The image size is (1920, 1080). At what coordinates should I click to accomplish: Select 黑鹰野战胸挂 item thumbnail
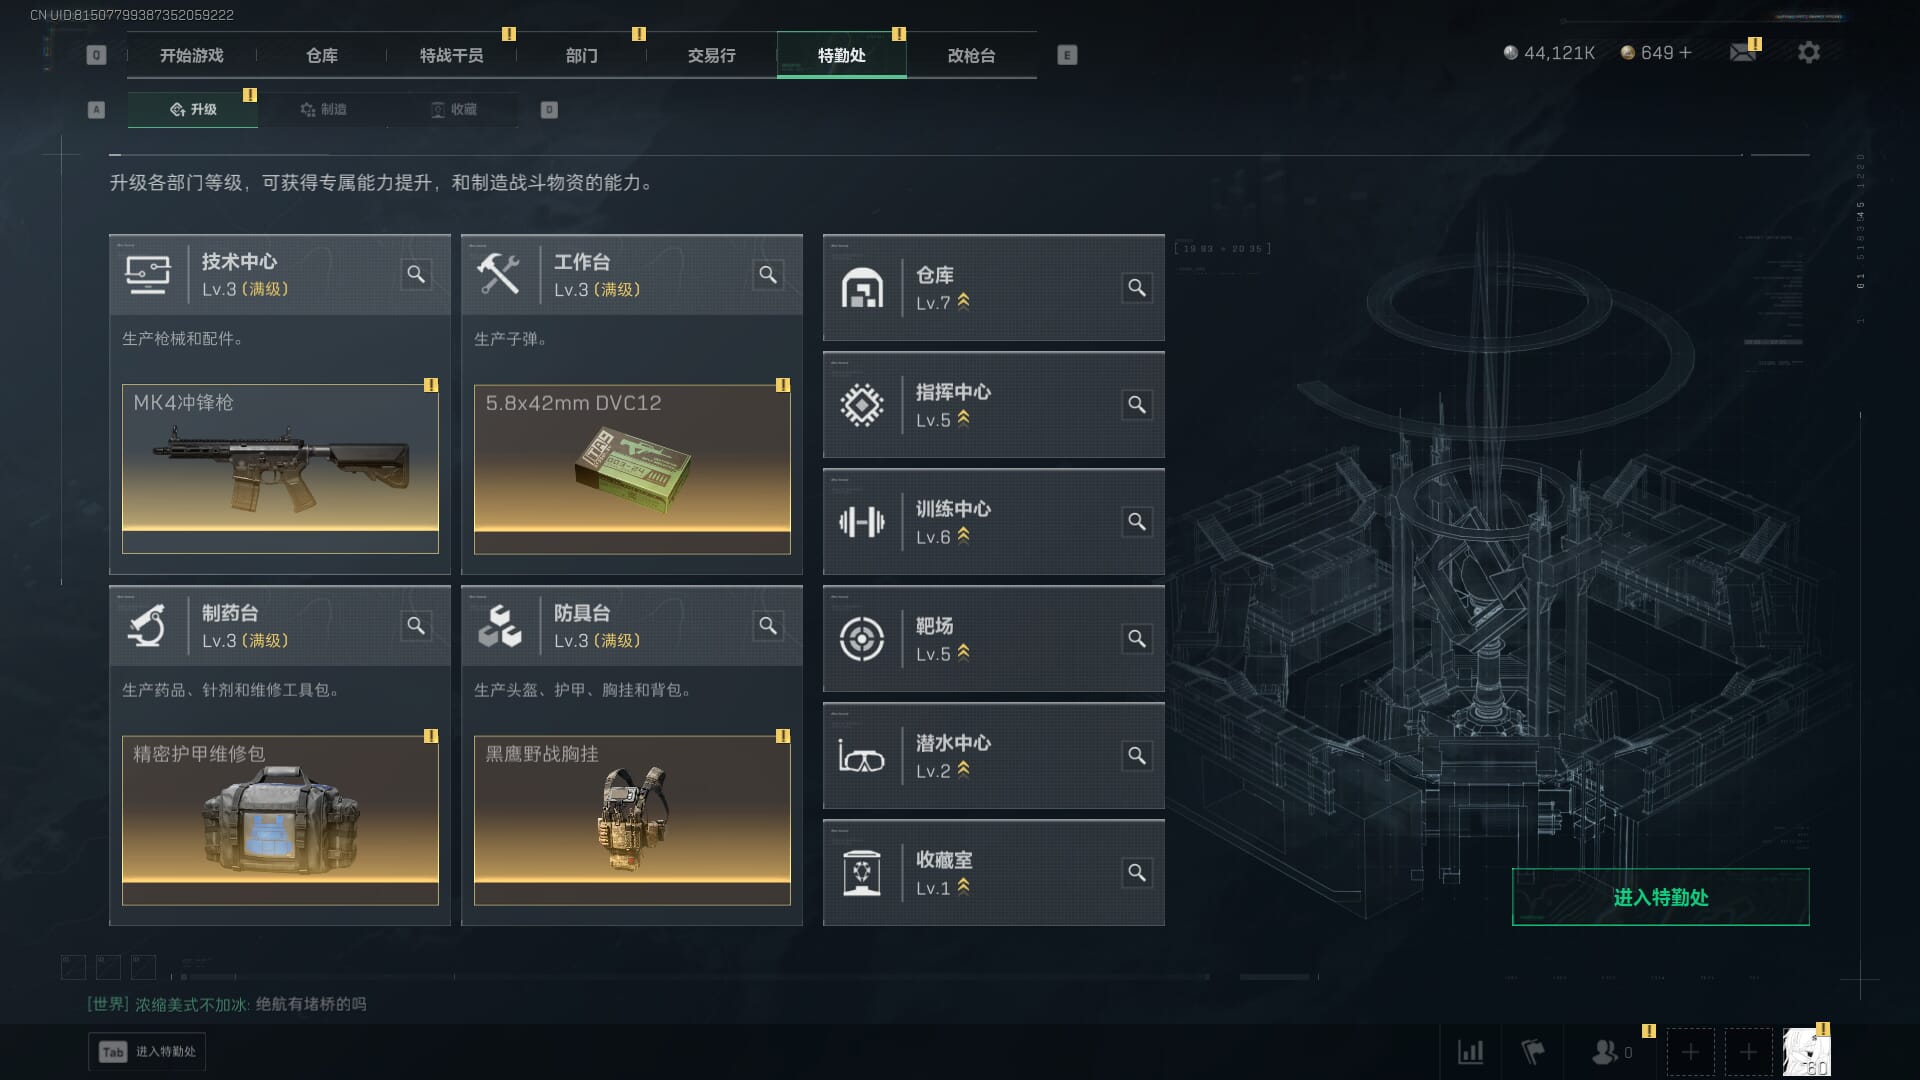click(x=632, y=820)
